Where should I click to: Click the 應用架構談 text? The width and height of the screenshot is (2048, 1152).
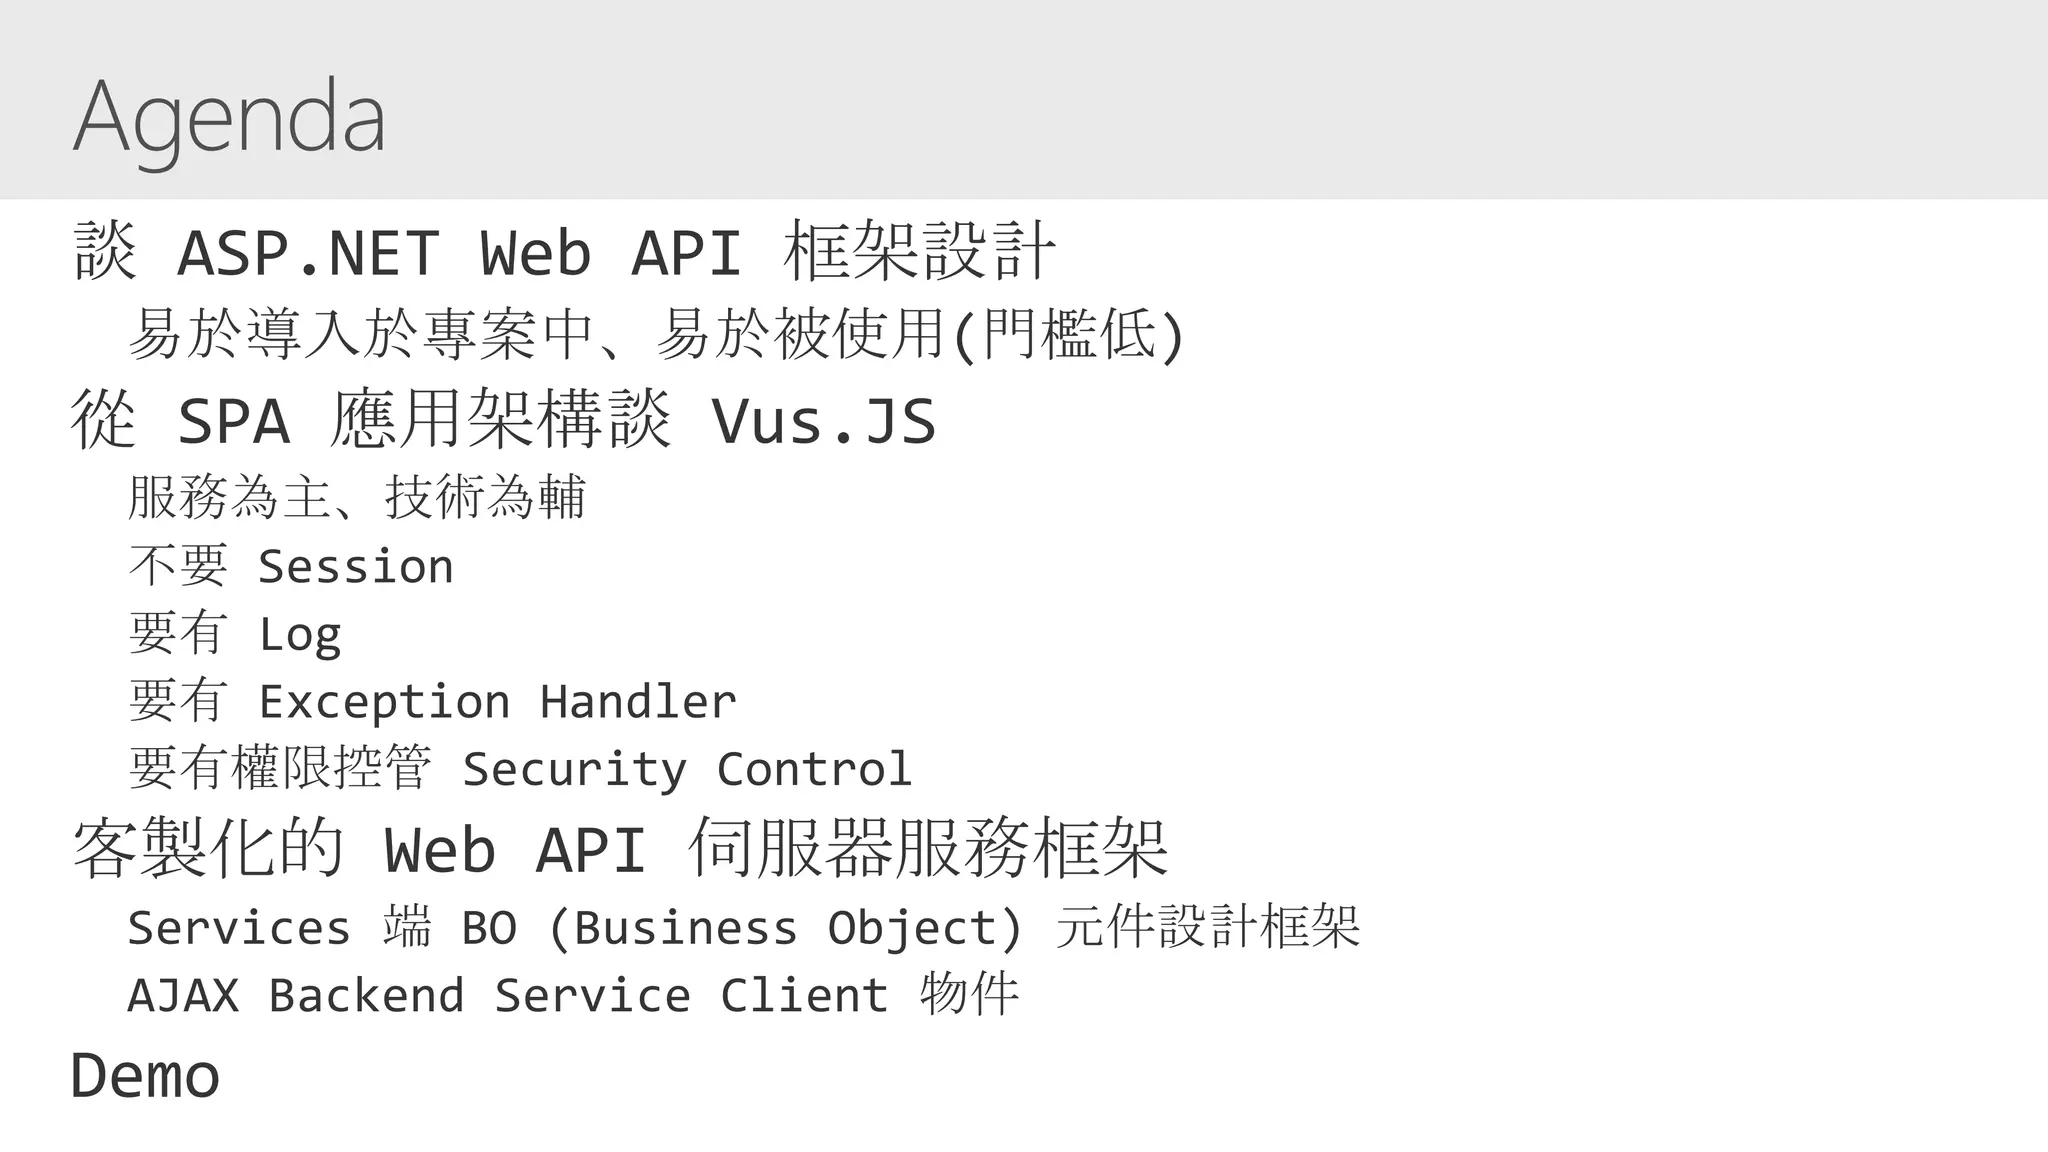[500, 419]
